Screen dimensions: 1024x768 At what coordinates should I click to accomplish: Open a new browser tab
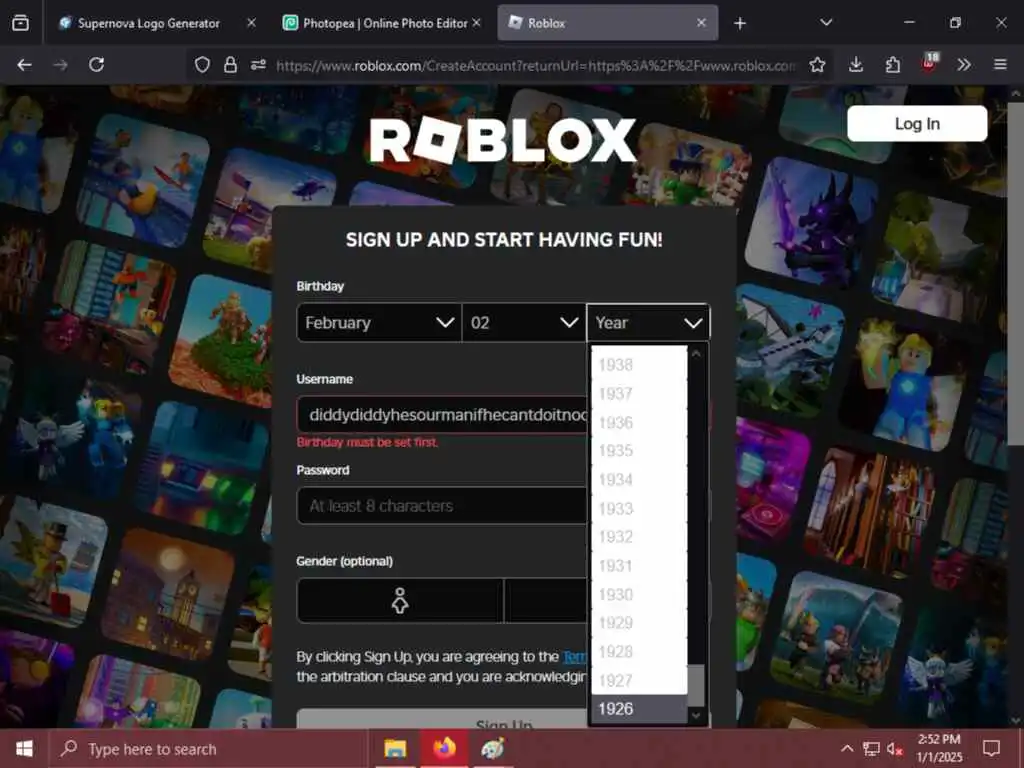740,24
